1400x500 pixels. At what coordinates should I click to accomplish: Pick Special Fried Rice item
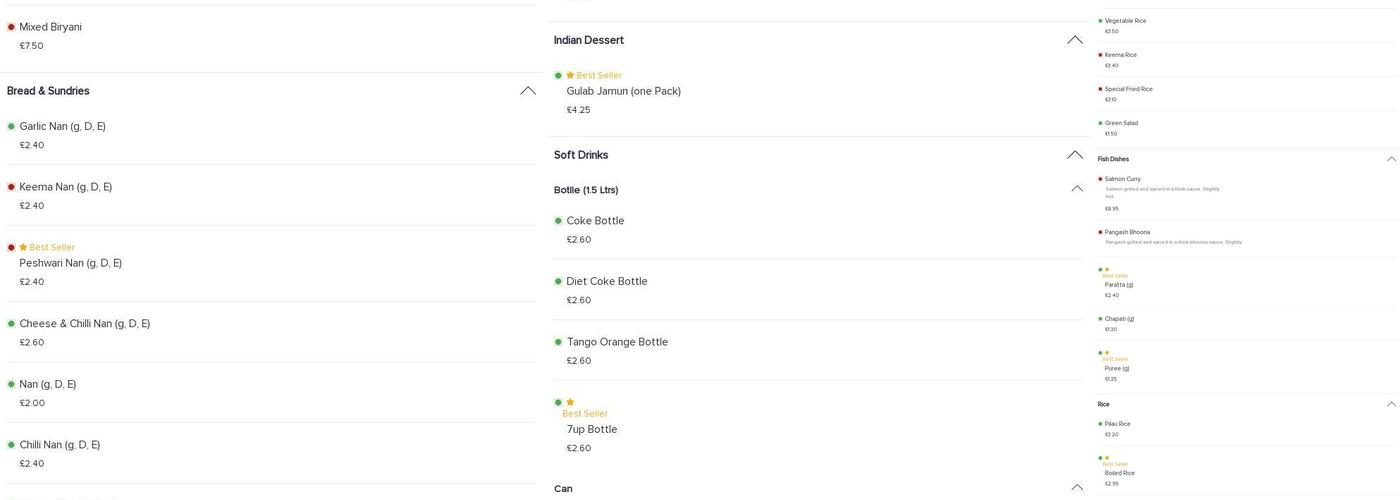[x=1128, y=89]
